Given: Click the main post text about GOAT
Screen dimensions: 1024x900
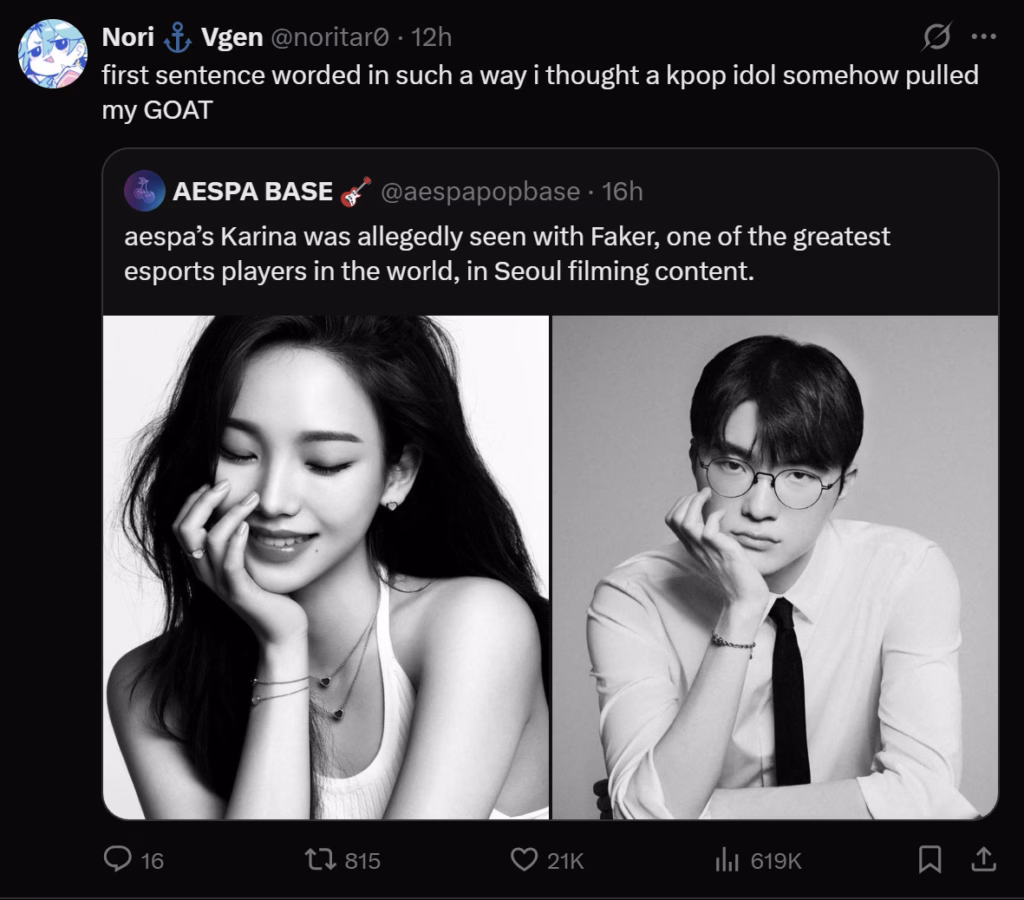Looking at the screenshot, I should tap(540, 92).
